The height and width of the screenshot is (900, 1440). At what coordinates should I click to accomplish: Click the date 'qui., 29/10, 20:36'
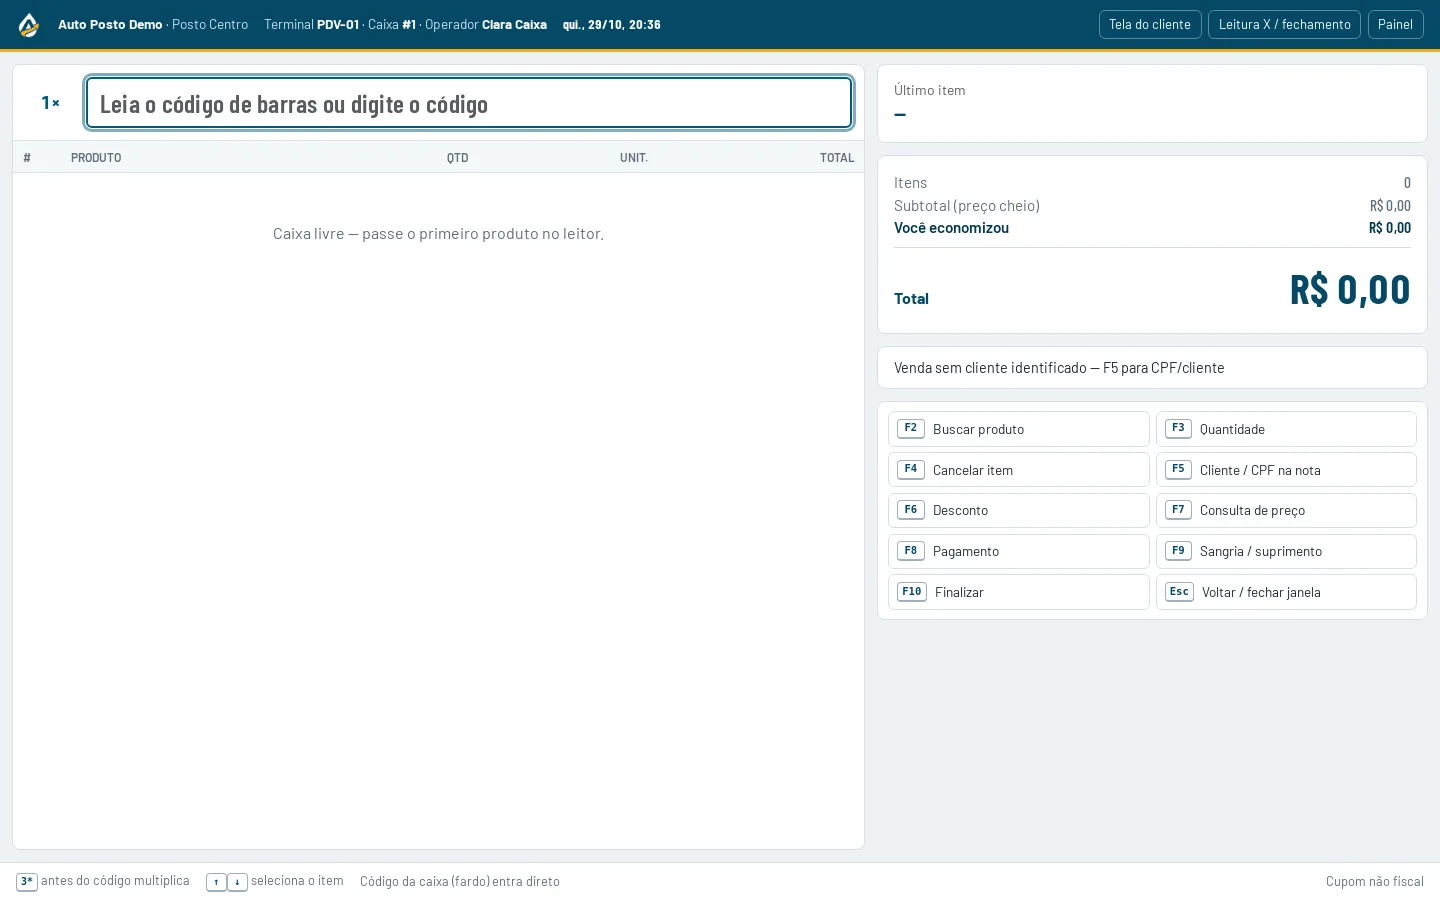click(x=612, y=25)
